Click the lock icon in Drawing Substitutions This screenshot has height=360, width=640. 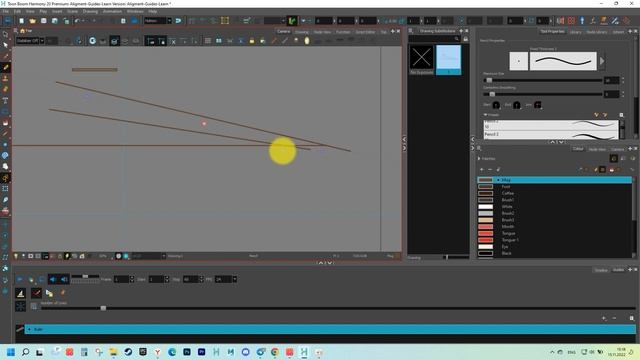click(x=465, y=39)
